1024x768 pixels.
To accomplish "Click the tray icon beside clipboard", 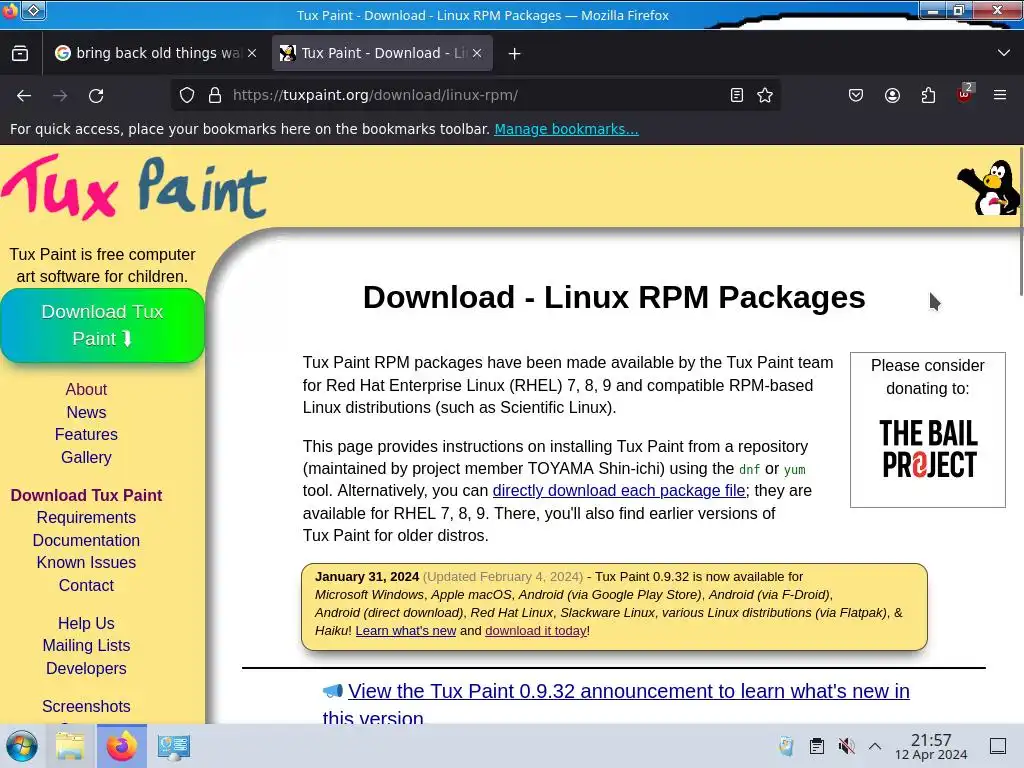I will pos(786,746).
